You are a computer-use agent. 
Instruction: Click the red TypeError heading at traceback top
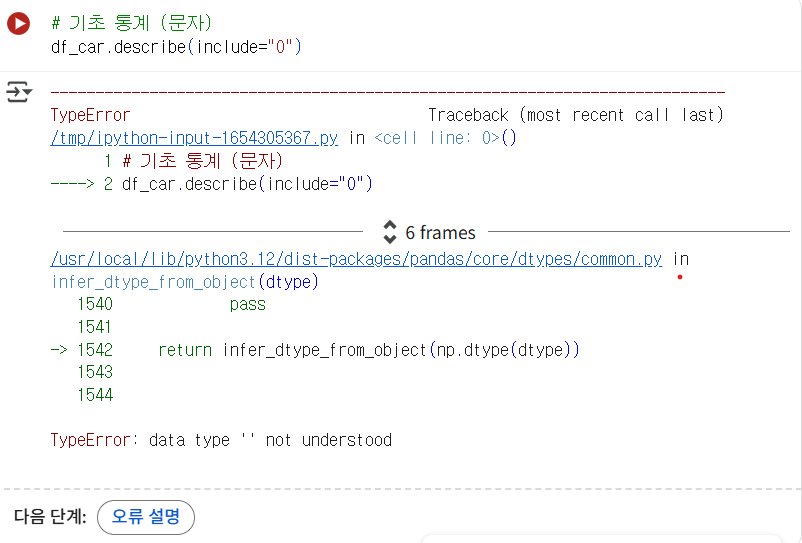point(91,115)
